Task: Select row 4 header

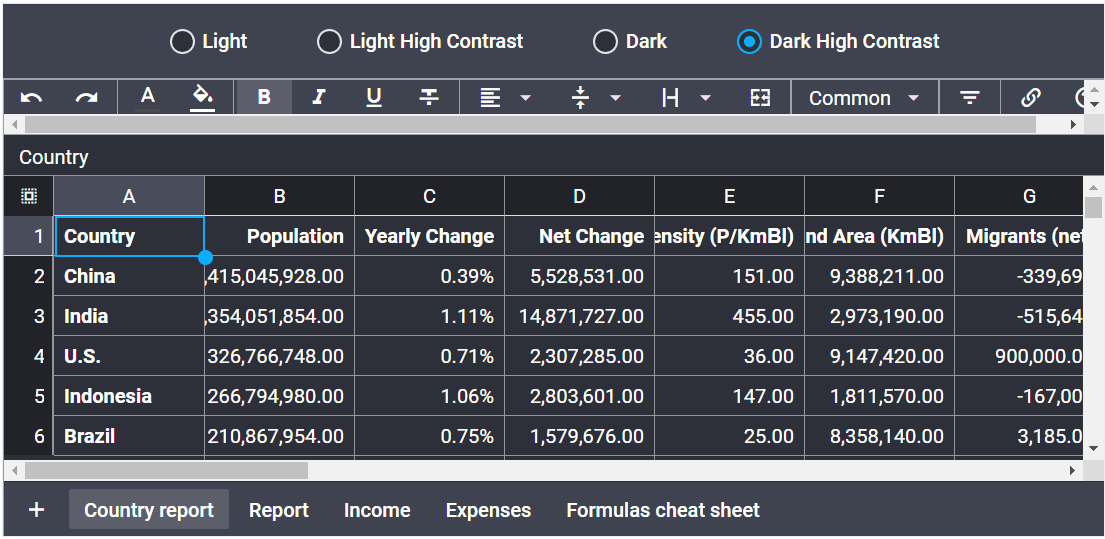Action: pyautogui.click(x=29, y=356)
